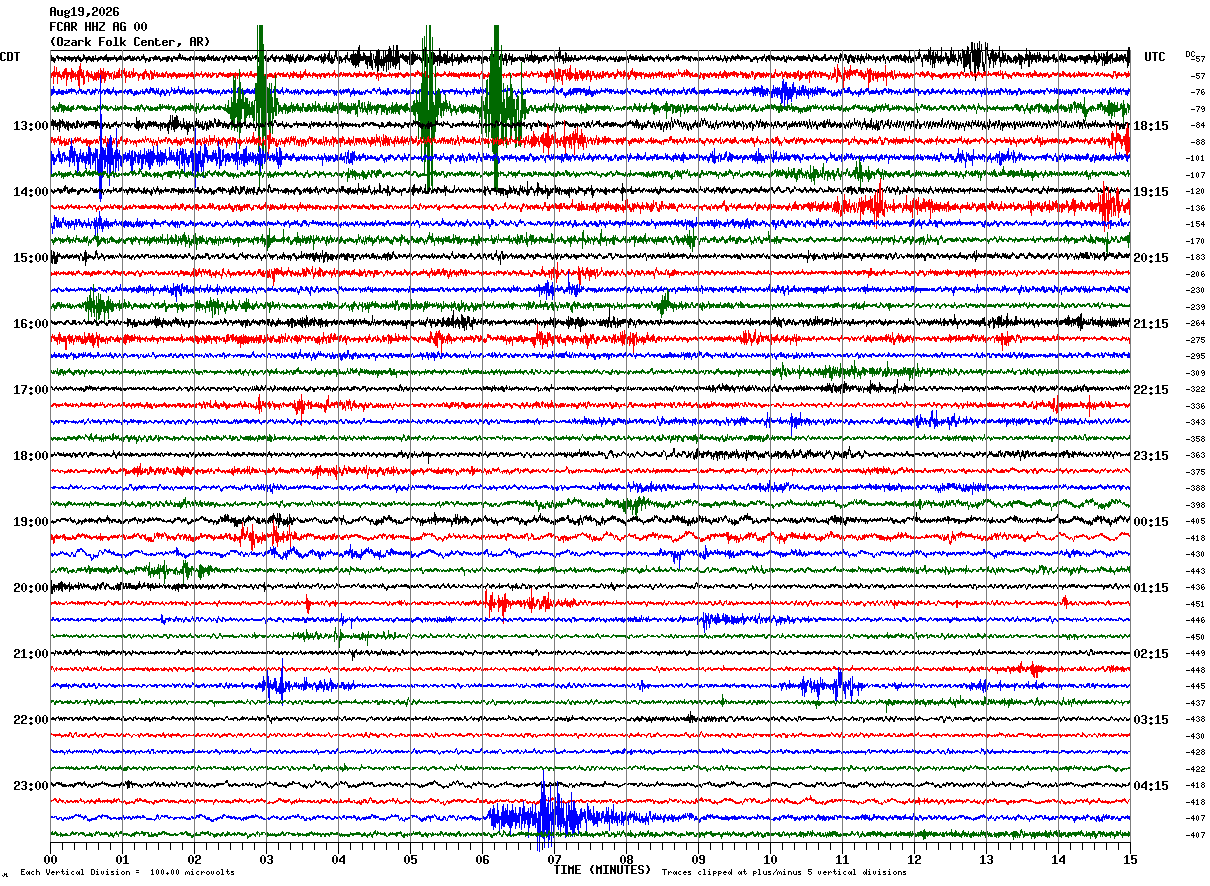
Task: Click the TIME (MINUTES) axis title
Action: [602, 870]
